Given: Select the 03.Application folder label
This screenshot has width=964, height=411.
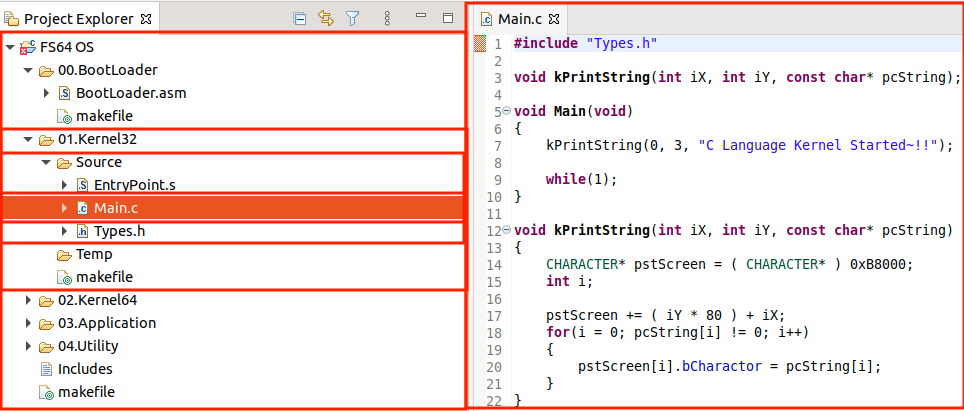Looking at the screenshot, I should [x=107, y=323].
